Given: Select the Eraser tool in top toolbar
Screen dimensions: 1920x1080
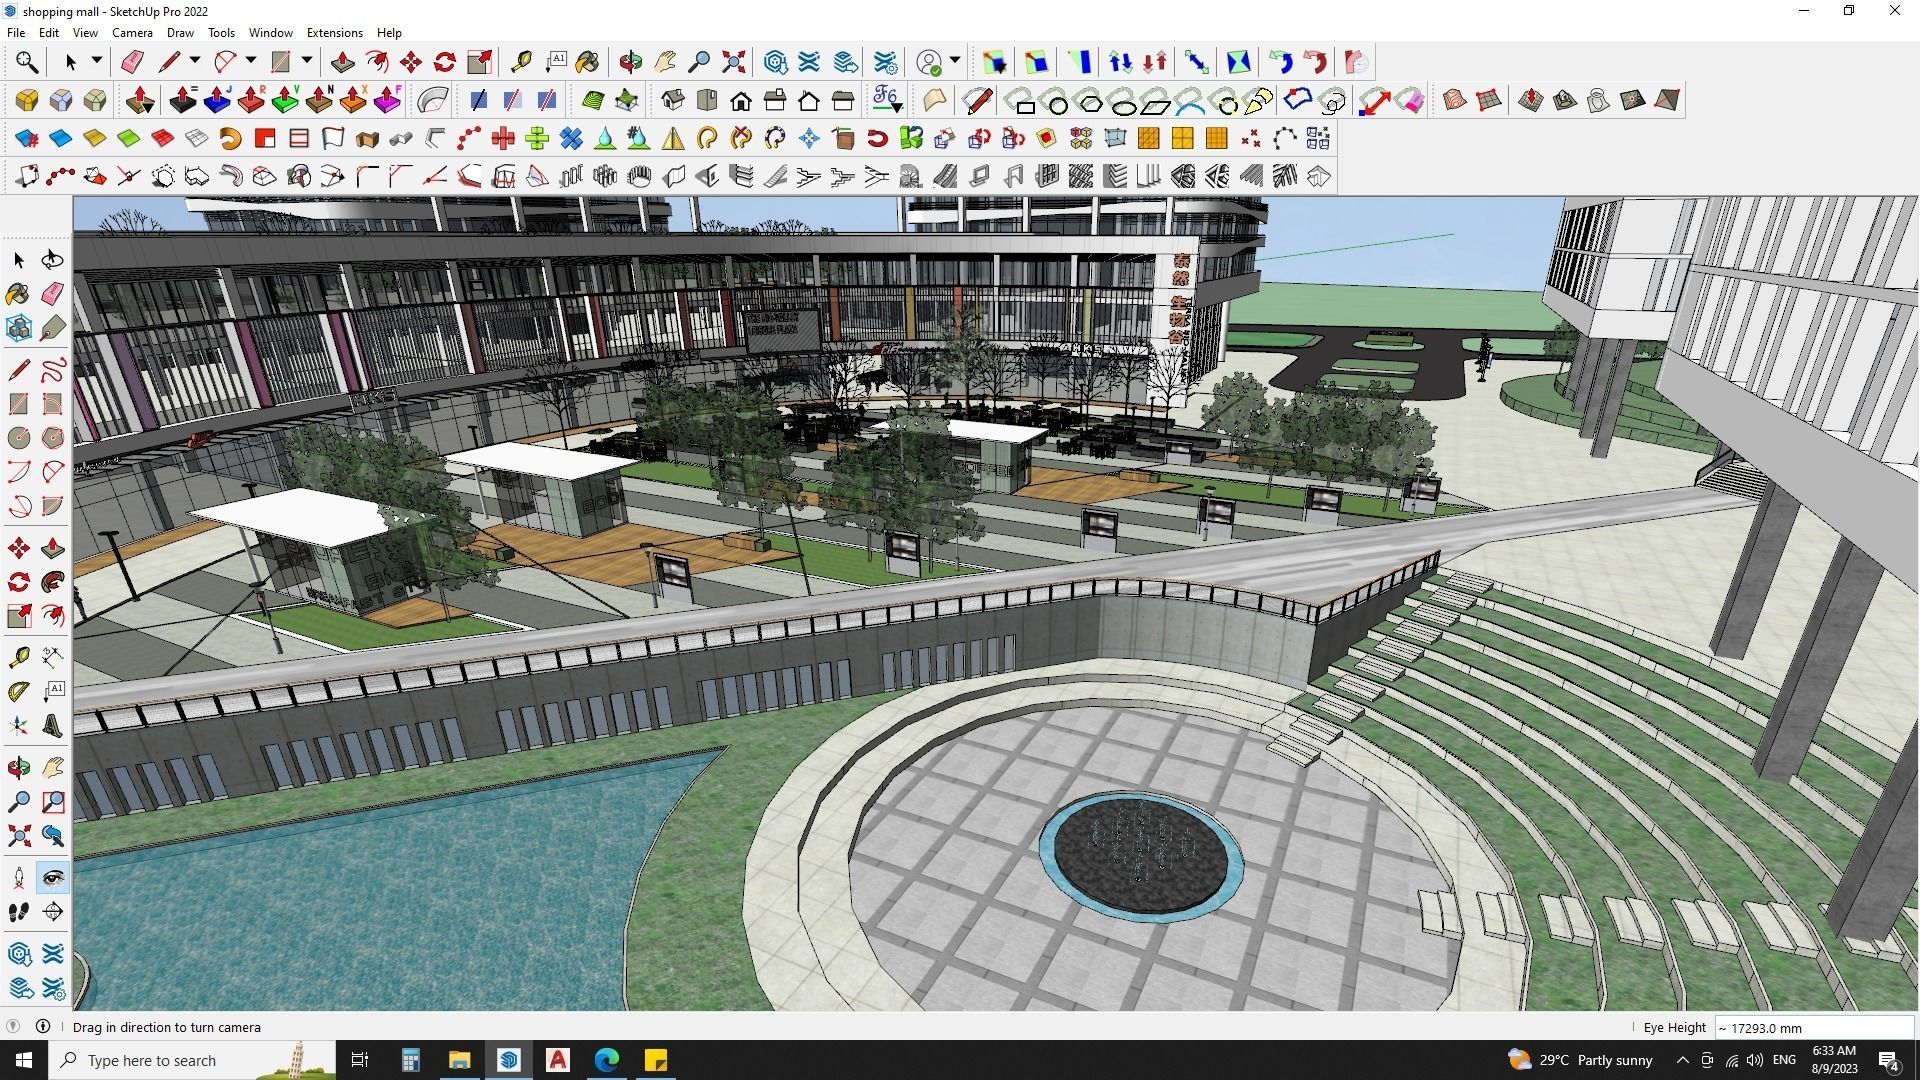Looking at the screenshot, I should (x=132, y=62).
